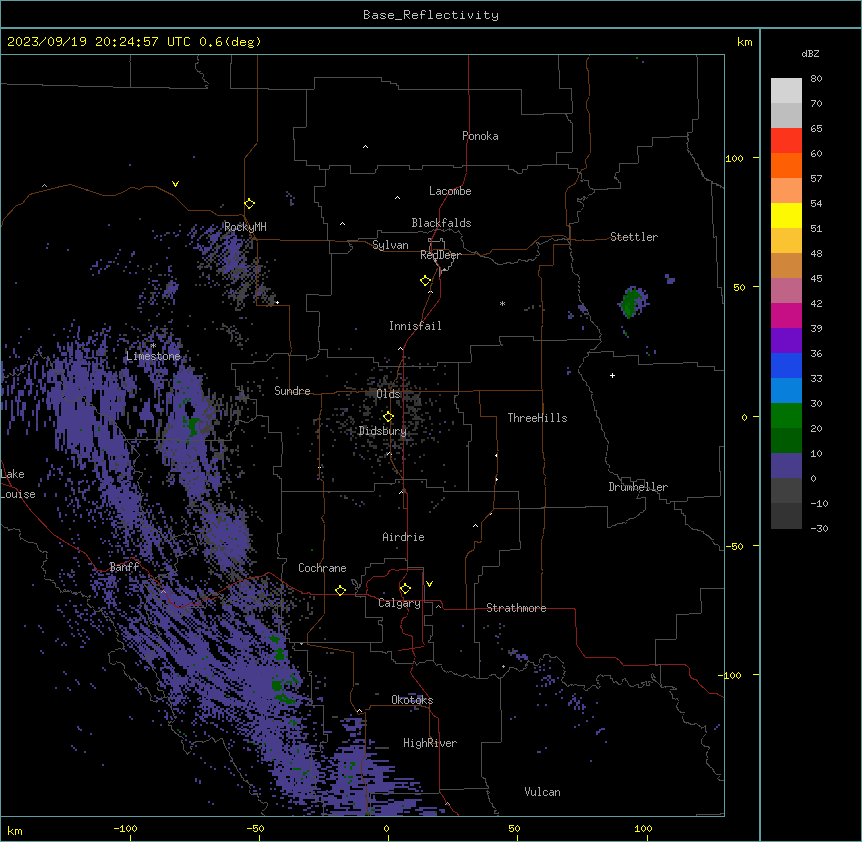Click the yellow diamond marker beside Didsbury
This screenshot has height=842, width=862.
point(388,417)
